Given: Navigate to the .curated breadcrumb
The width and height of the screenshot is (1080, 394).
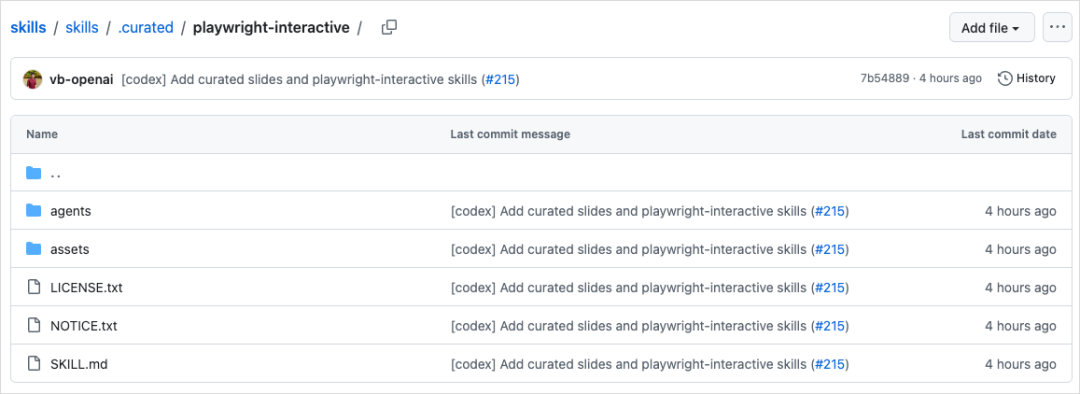Looking at the screenshot, I should [145, 28].
